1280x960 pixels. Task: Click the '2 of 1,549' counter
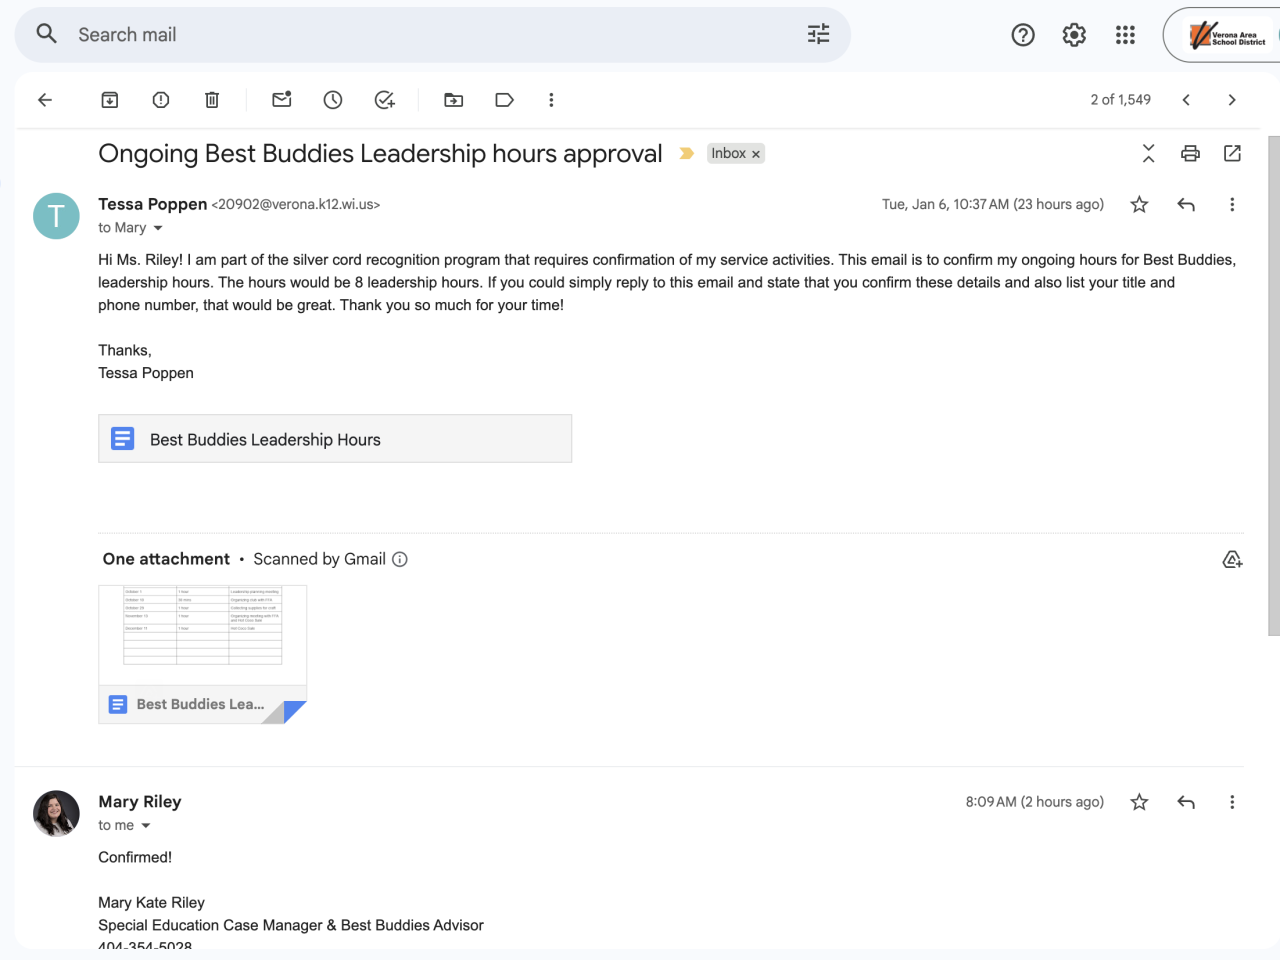pyautogui.click(x=1121, y=100)
